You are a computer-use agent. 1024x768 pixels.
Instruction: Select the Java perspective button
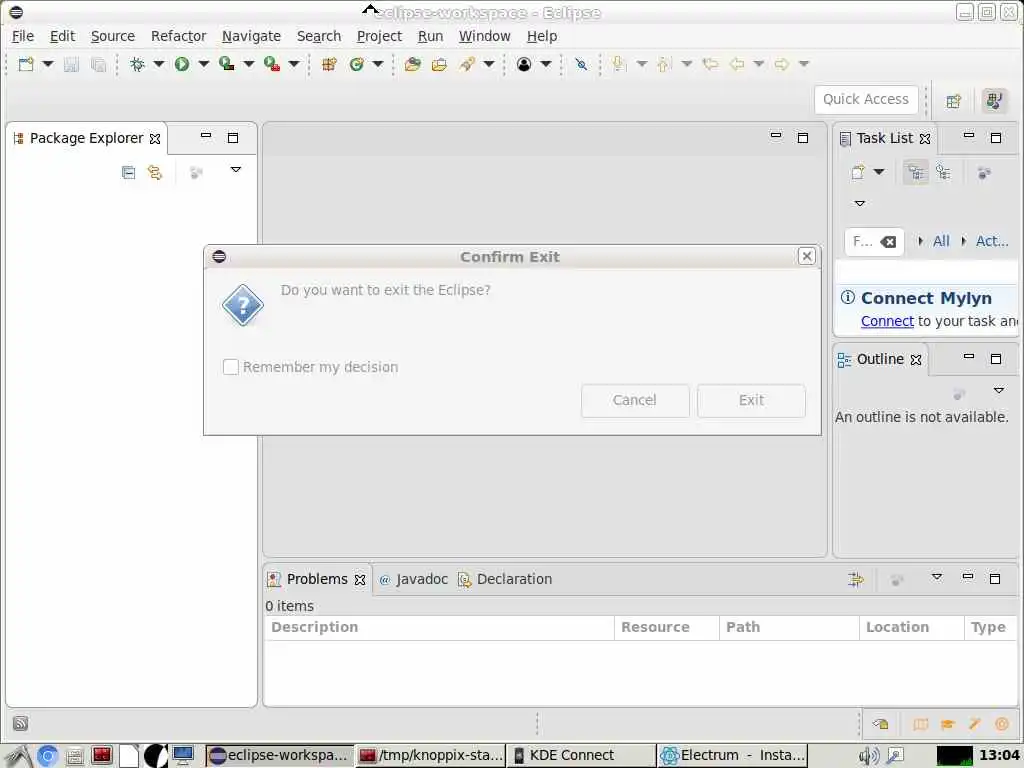pyautogui.click(x=995, y=101)
